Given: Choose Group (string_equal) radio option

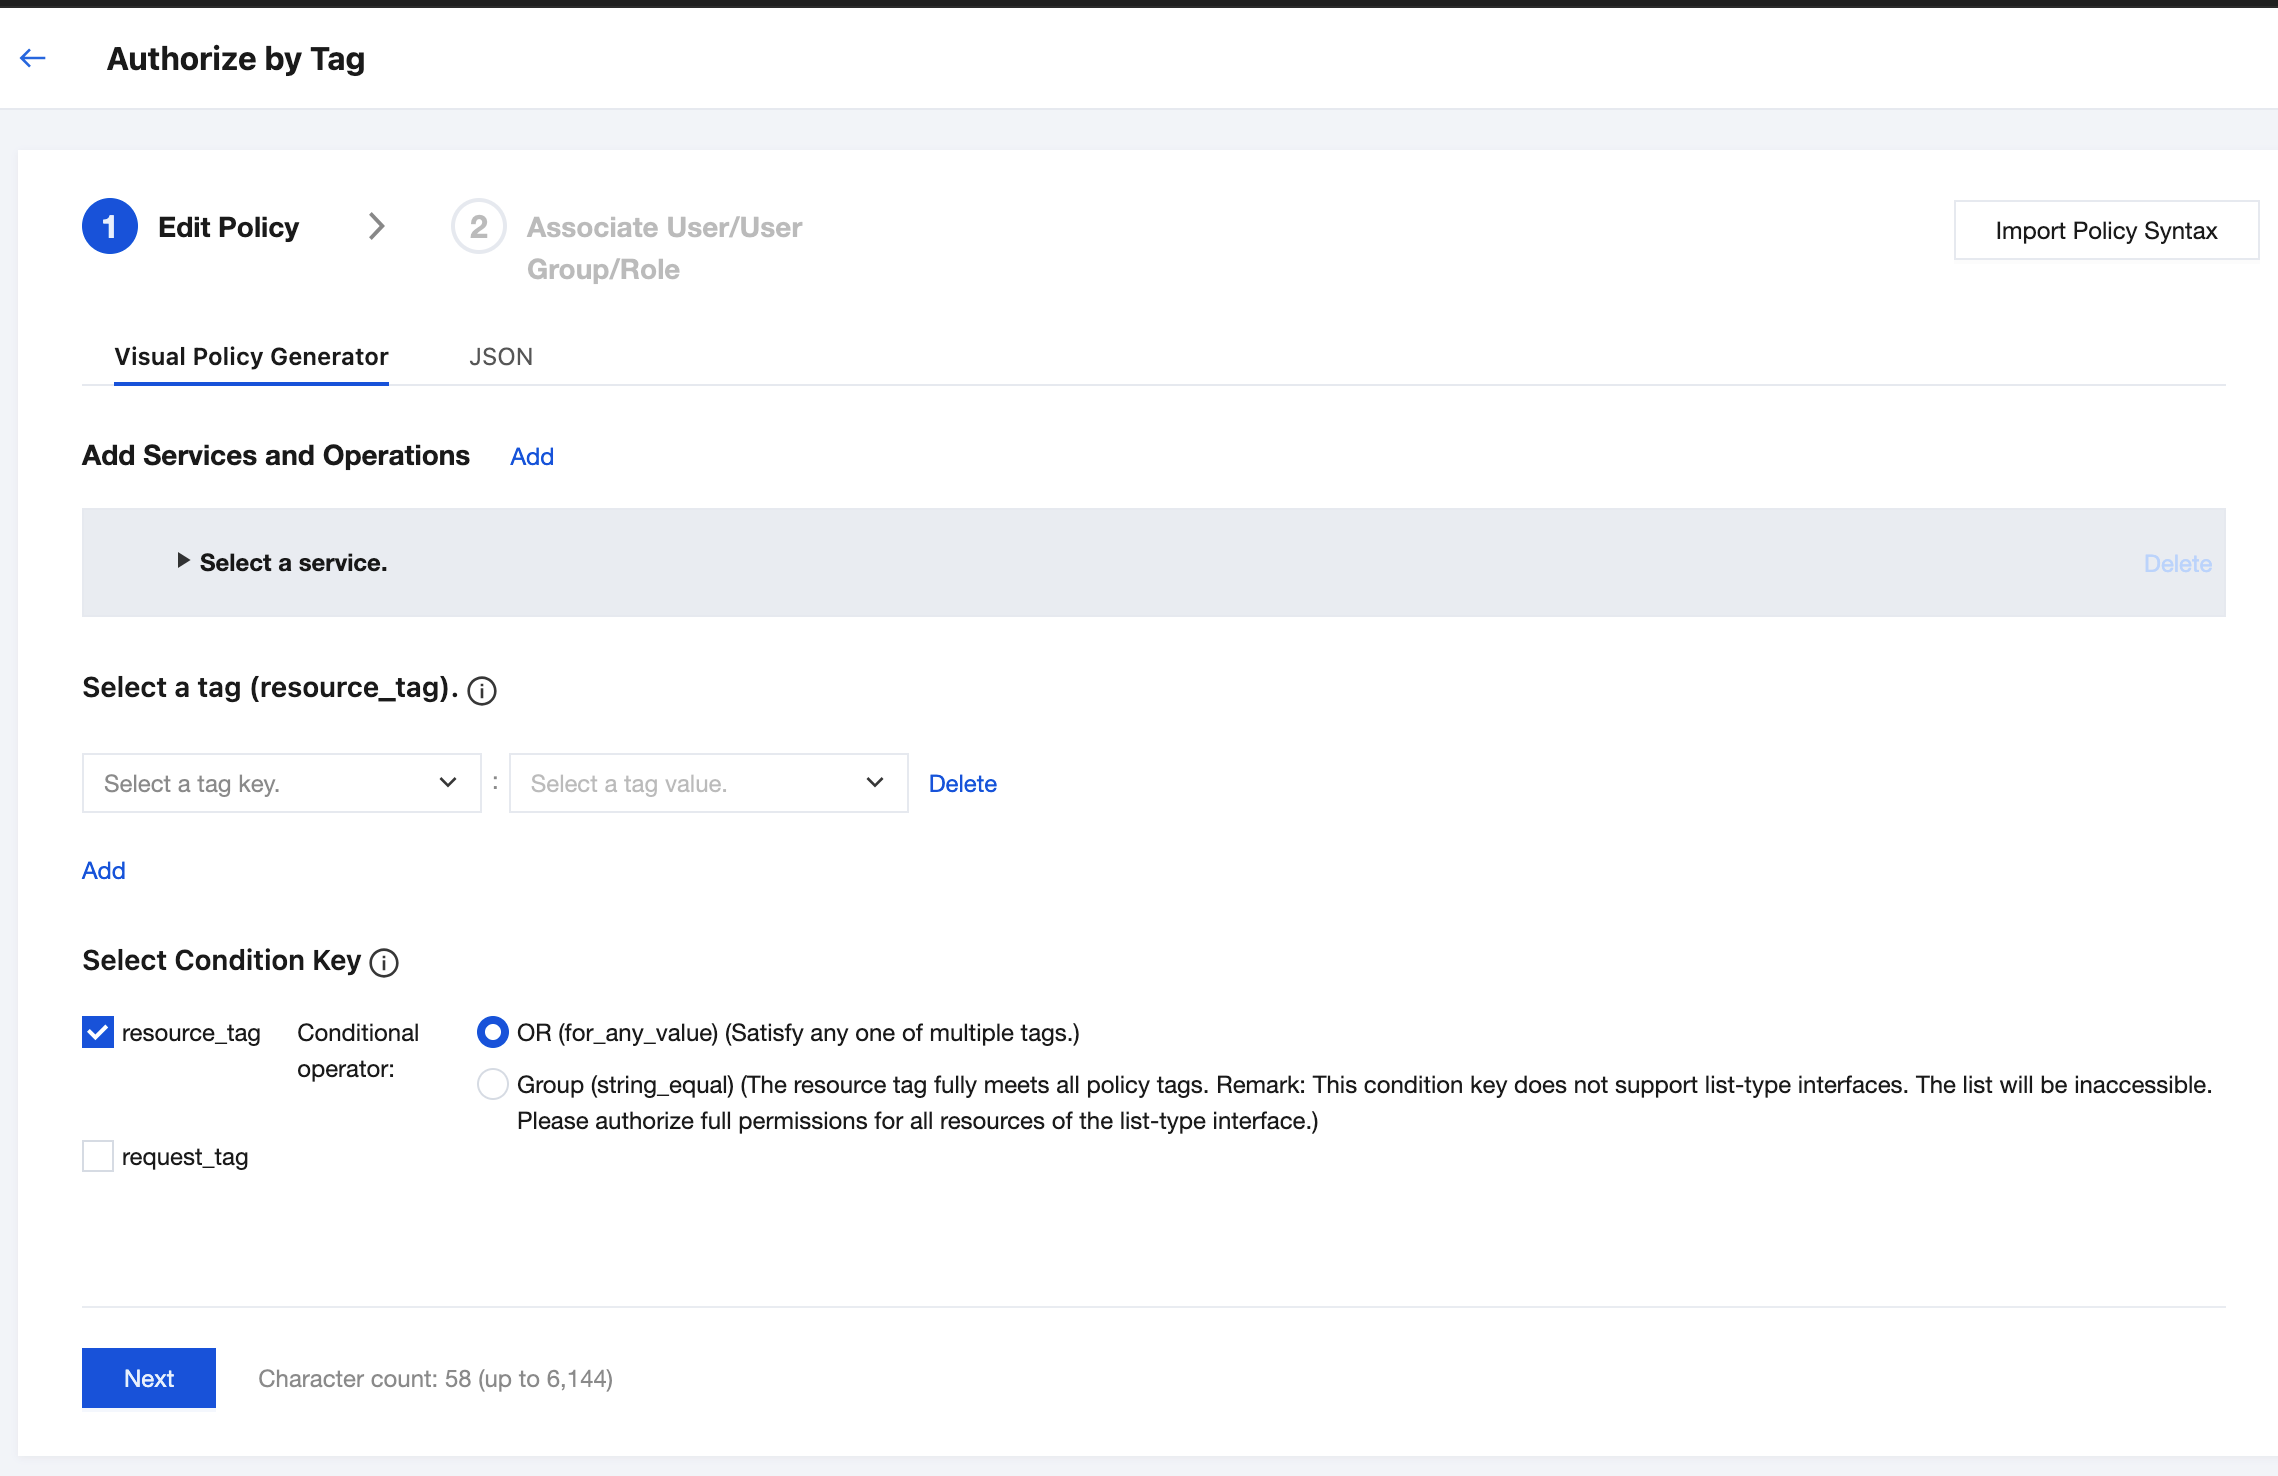Looking at the screenshot, I should (x=493, y=1084).
